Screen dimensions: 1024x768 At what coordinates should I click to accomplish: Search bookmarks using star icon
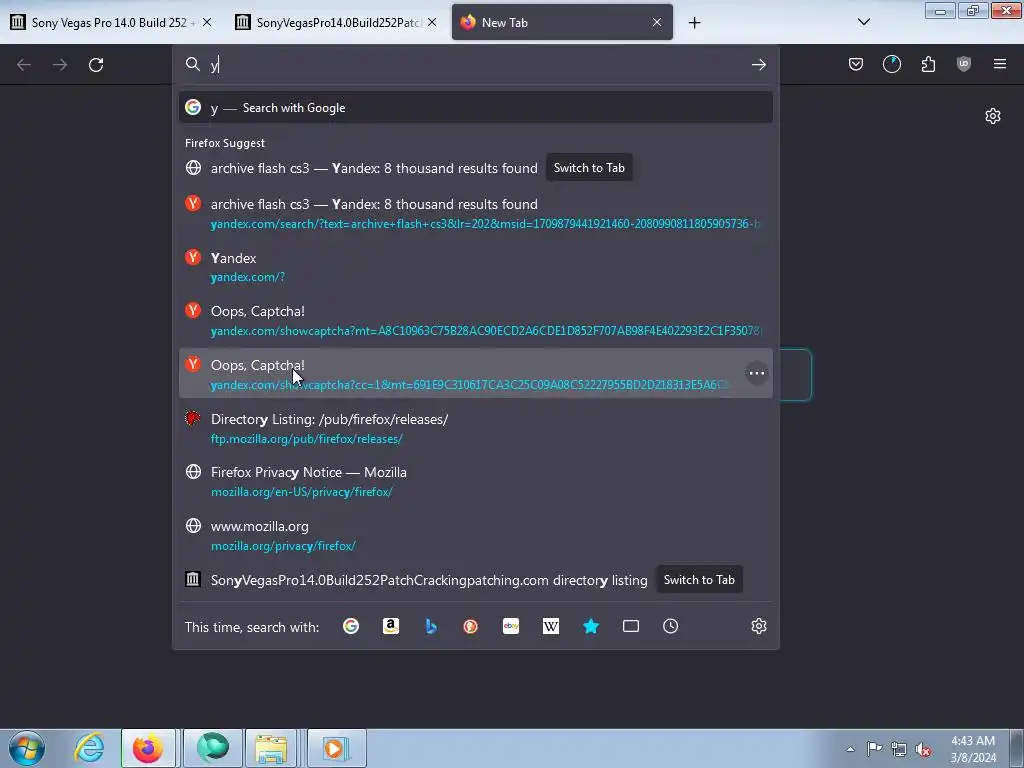pos(590,626)
